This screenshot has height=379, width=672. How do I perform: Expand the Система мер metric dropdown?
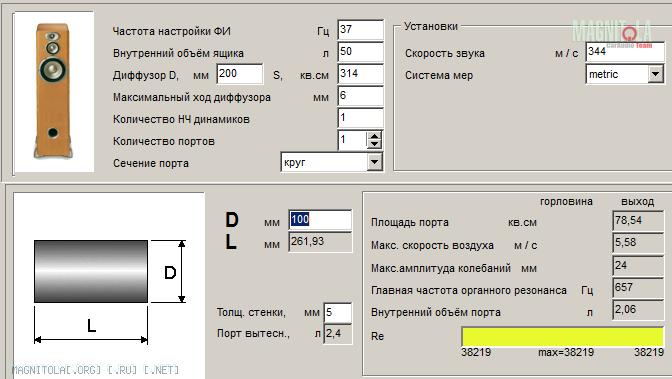656,74
